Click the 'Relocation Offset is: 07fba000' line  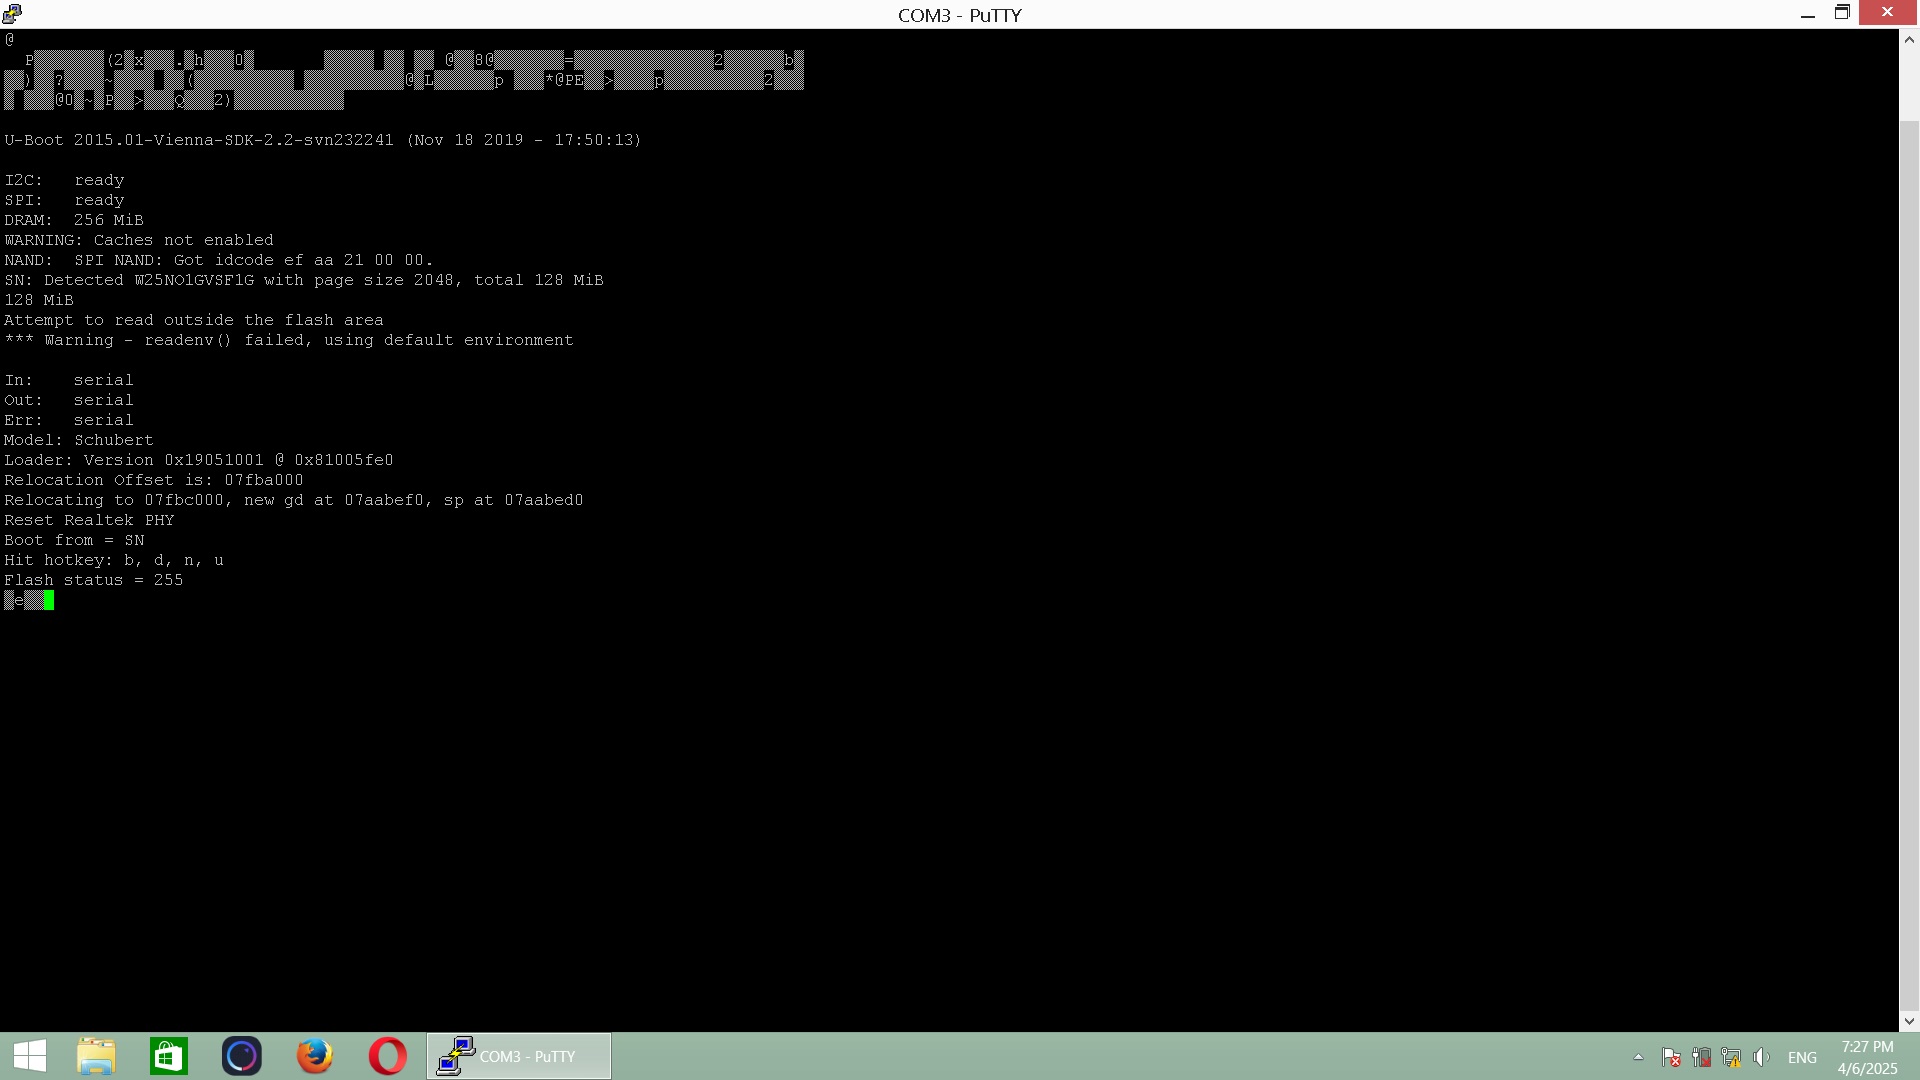coord(154,480)
